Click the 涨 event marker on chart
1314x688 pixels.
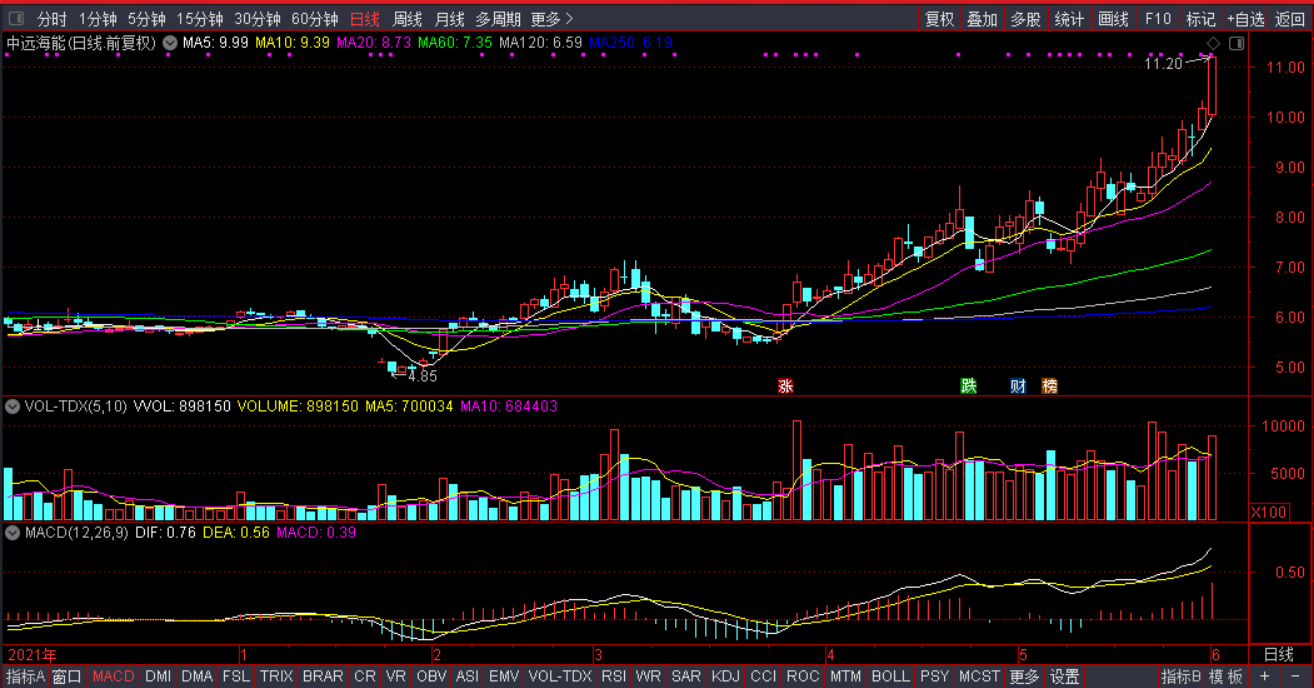(786, 386)
